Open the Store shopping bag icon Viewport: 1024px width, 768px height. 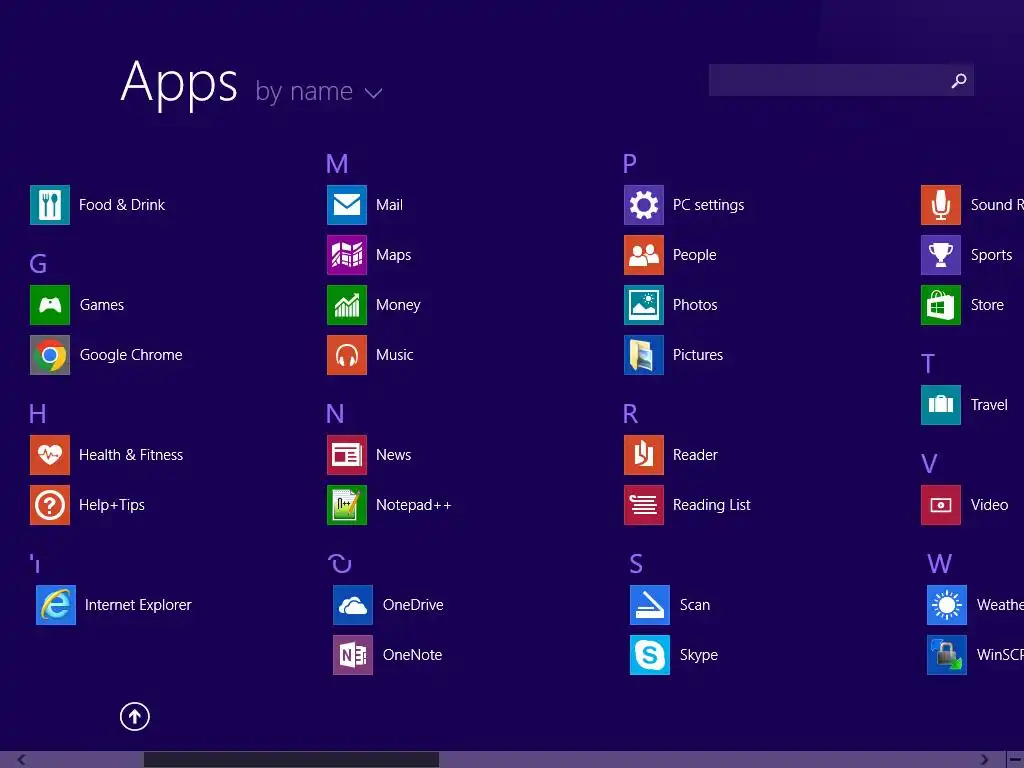[x=941, y=305]
